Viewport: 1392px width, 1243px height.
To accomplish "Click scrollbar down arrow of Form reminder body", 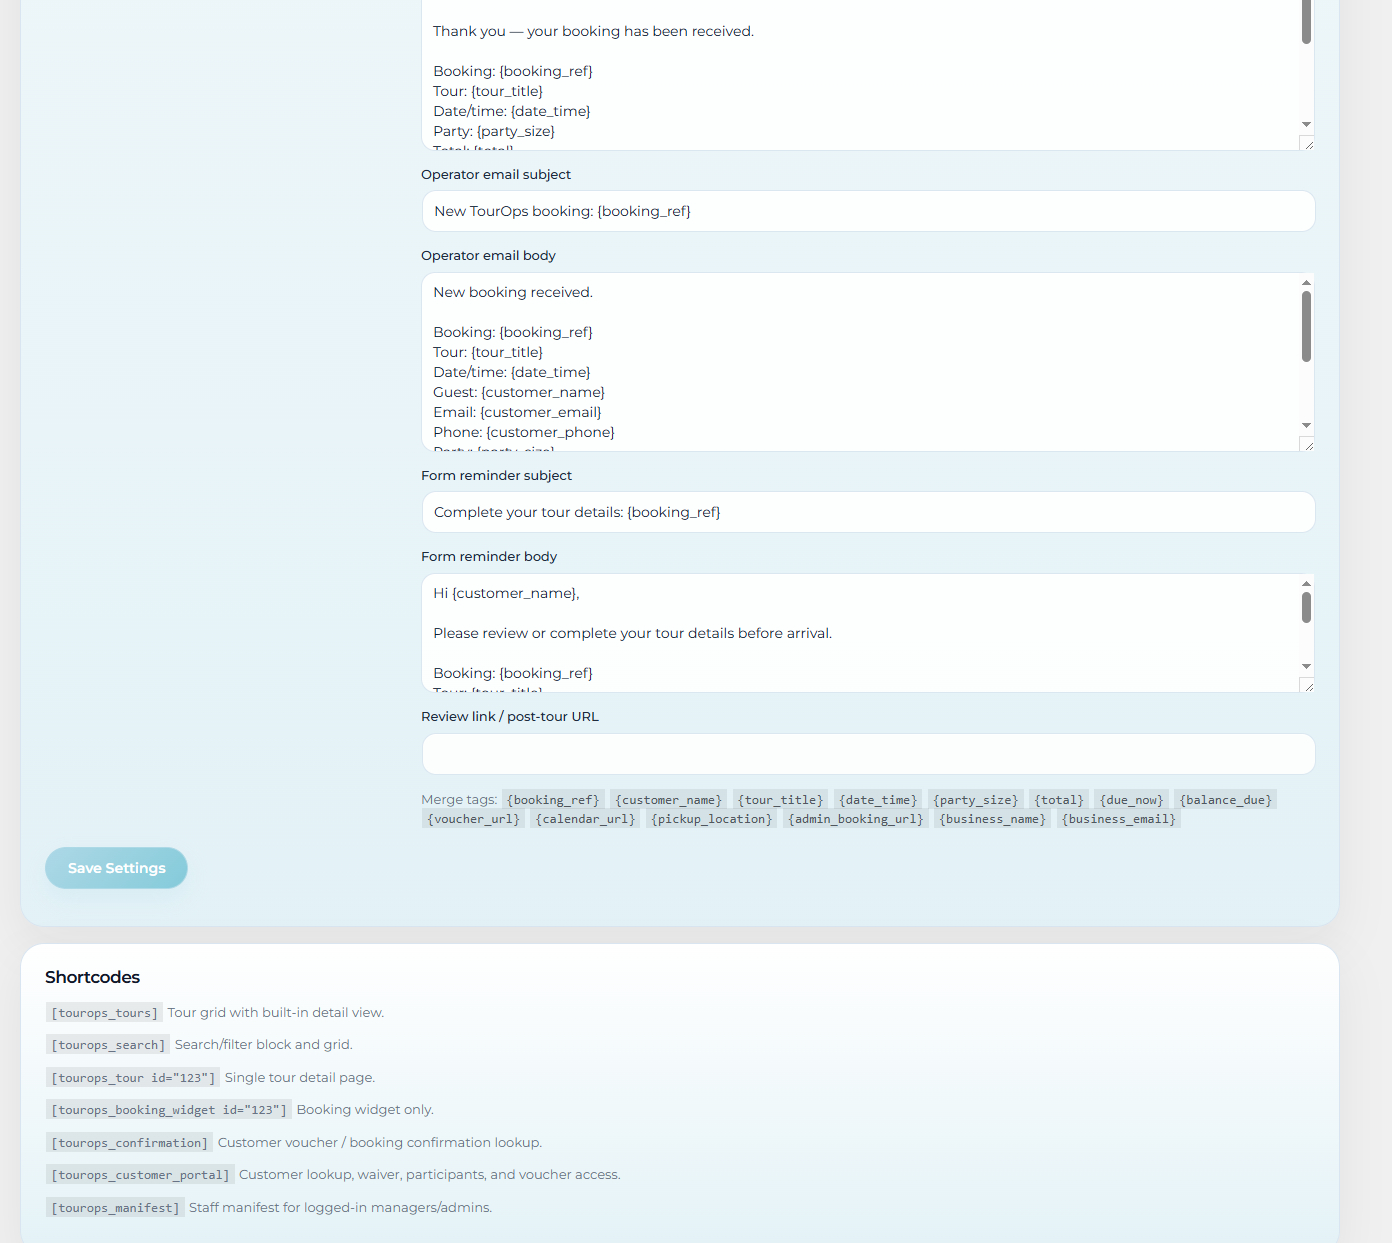I will click(1306, 667).
